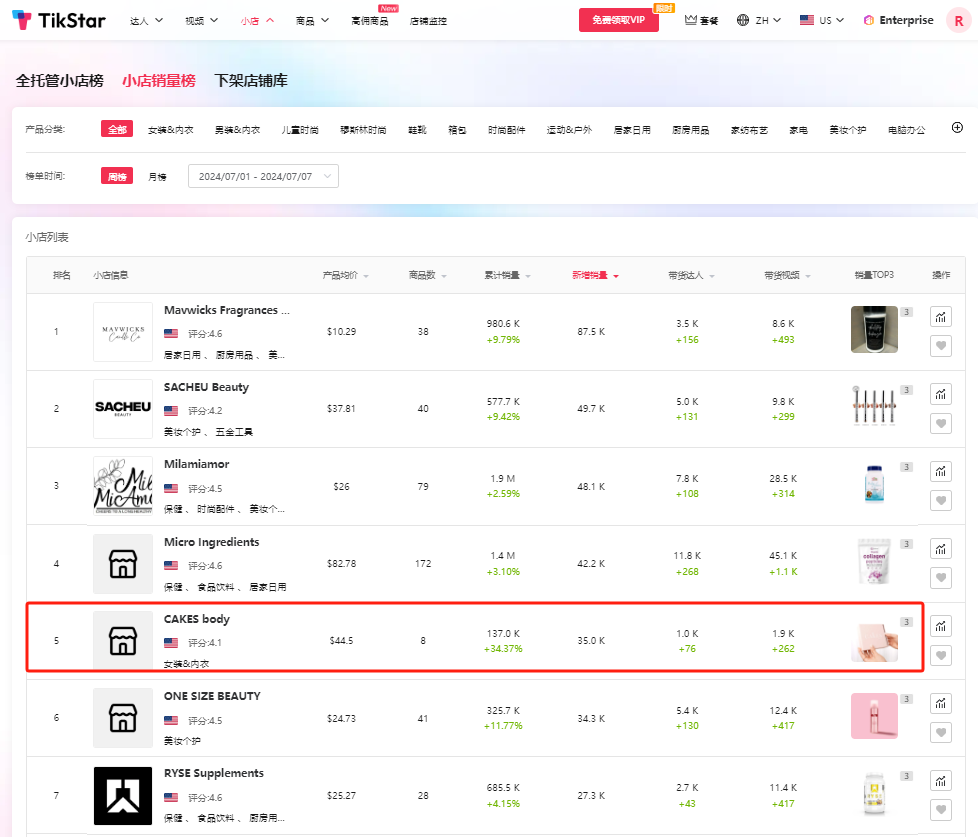The width and height of the screenshot is (978, 837).
Task: View ONE SIZE BEAUTY top product thumbnail
Action: 874,716
